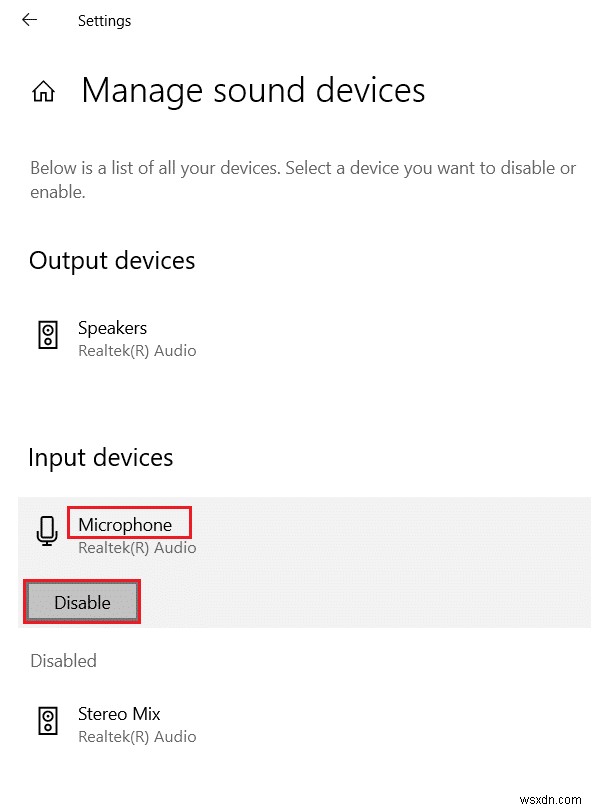
Task: Select the Speakers device entry
Action: [112, 327]
